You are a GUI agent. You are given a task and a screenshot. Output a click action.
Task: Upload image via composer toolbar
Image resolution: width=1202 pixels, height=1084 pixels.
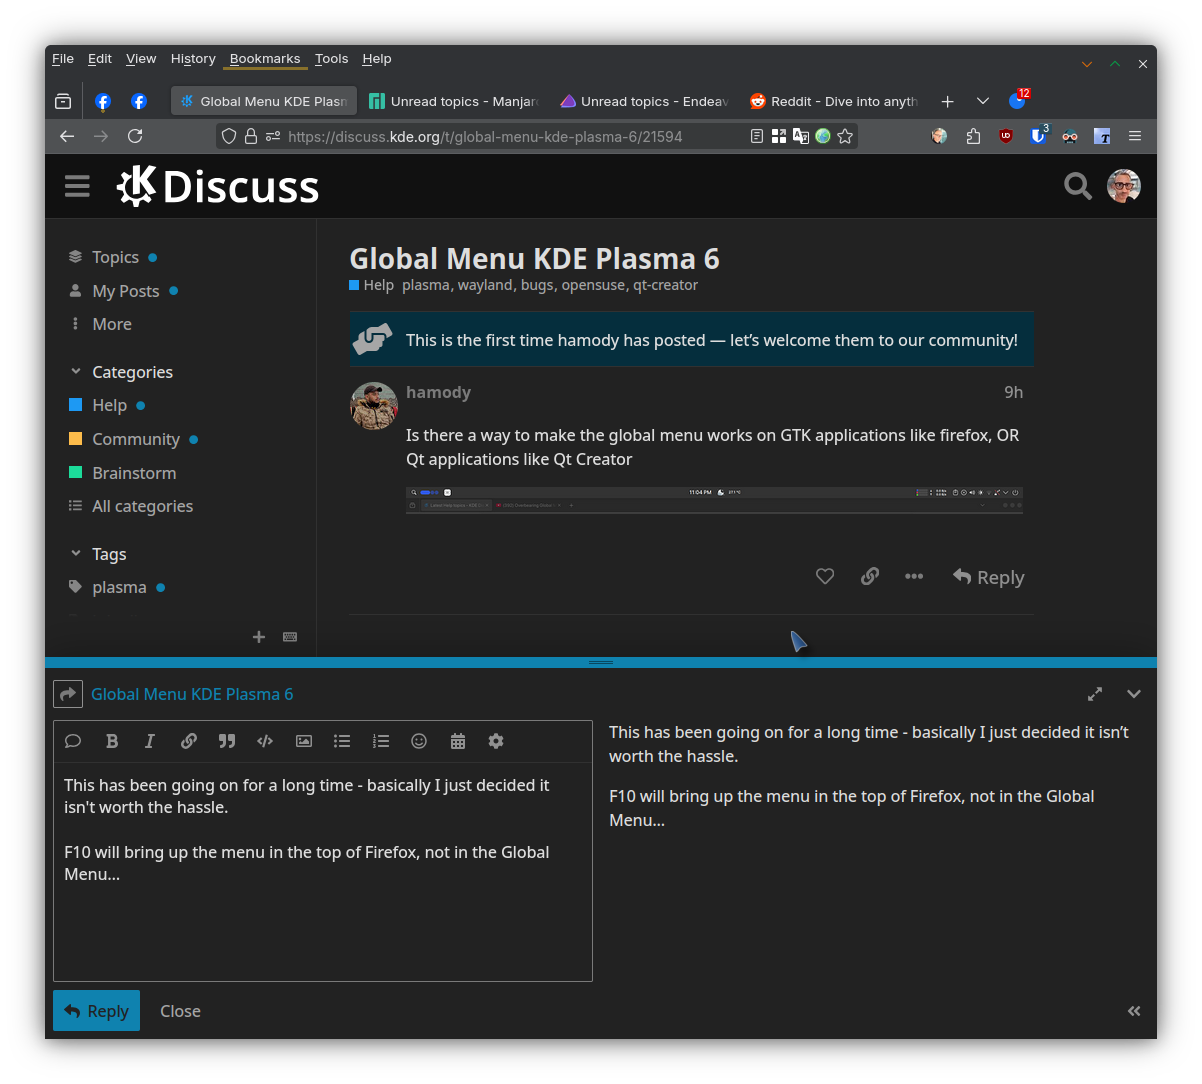pos(304,741)
